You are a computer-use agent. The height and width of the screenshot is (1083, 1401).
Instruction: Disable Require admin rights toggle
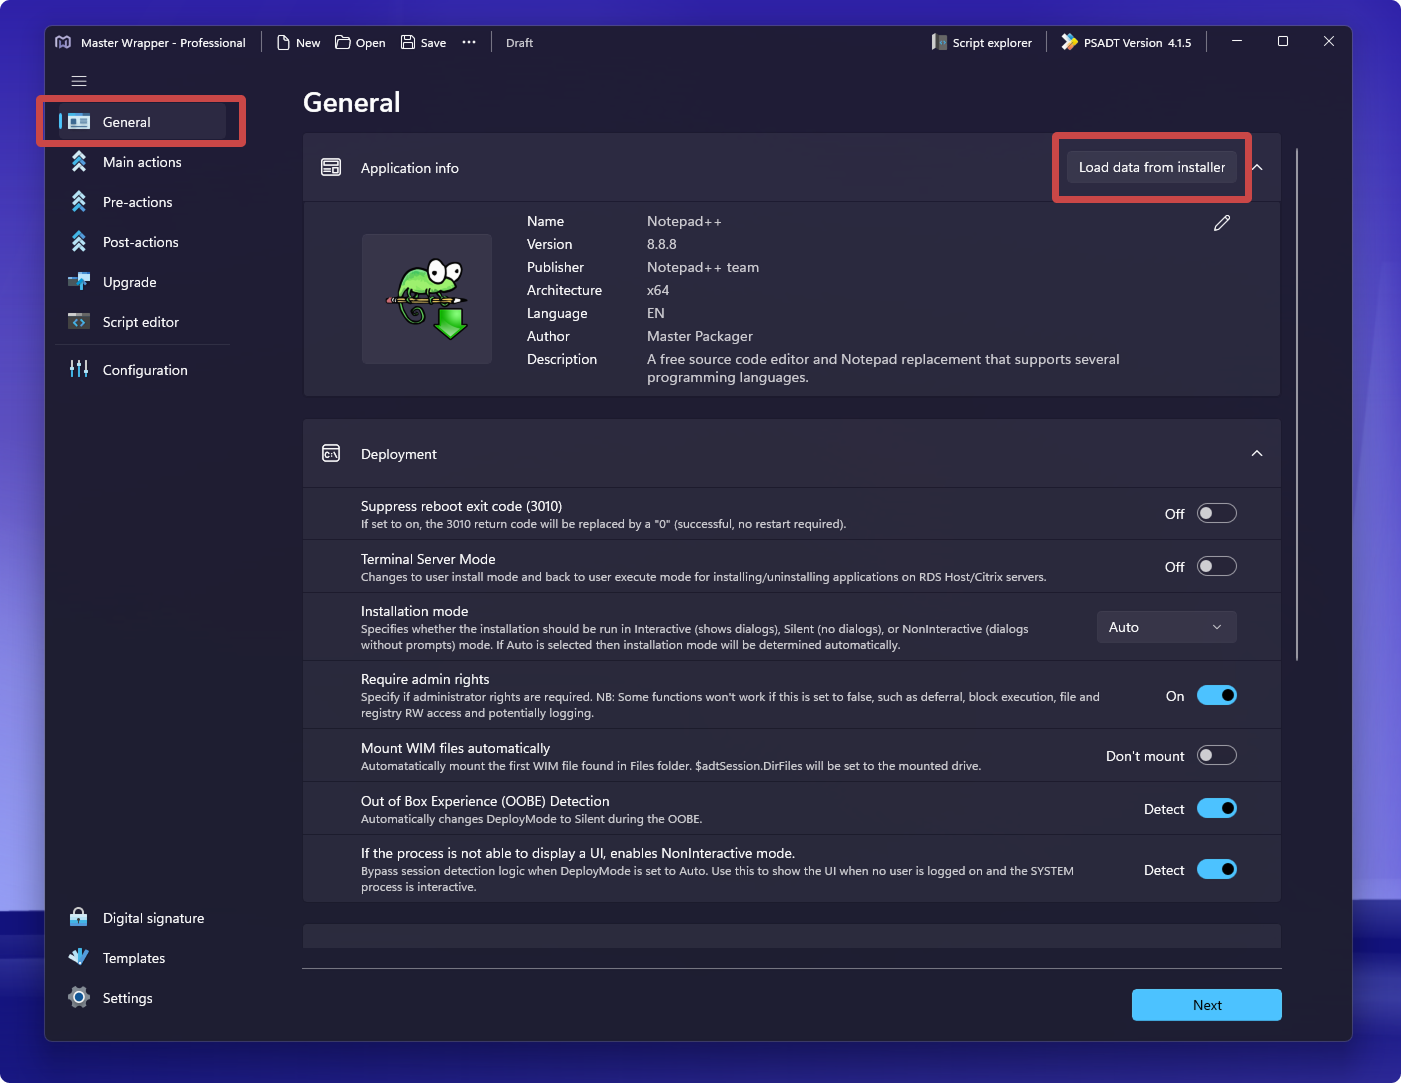pyautogui.click(x=1216, y=696)
